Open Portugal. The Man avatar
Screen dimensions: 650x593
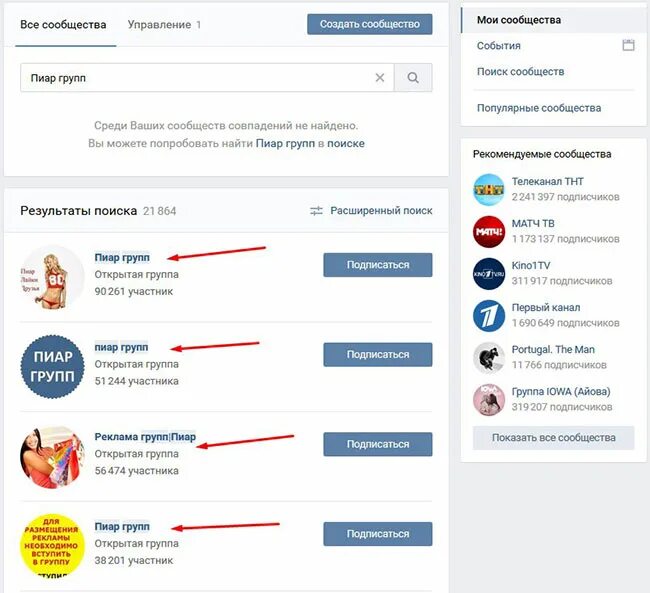tap(489, 358)
